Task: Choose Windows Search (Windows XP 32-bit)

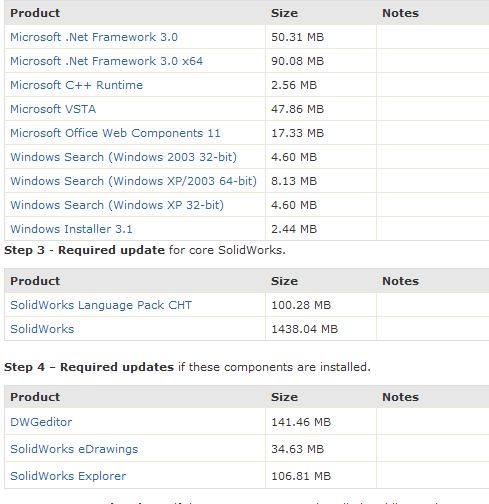Action: (117, 205)
